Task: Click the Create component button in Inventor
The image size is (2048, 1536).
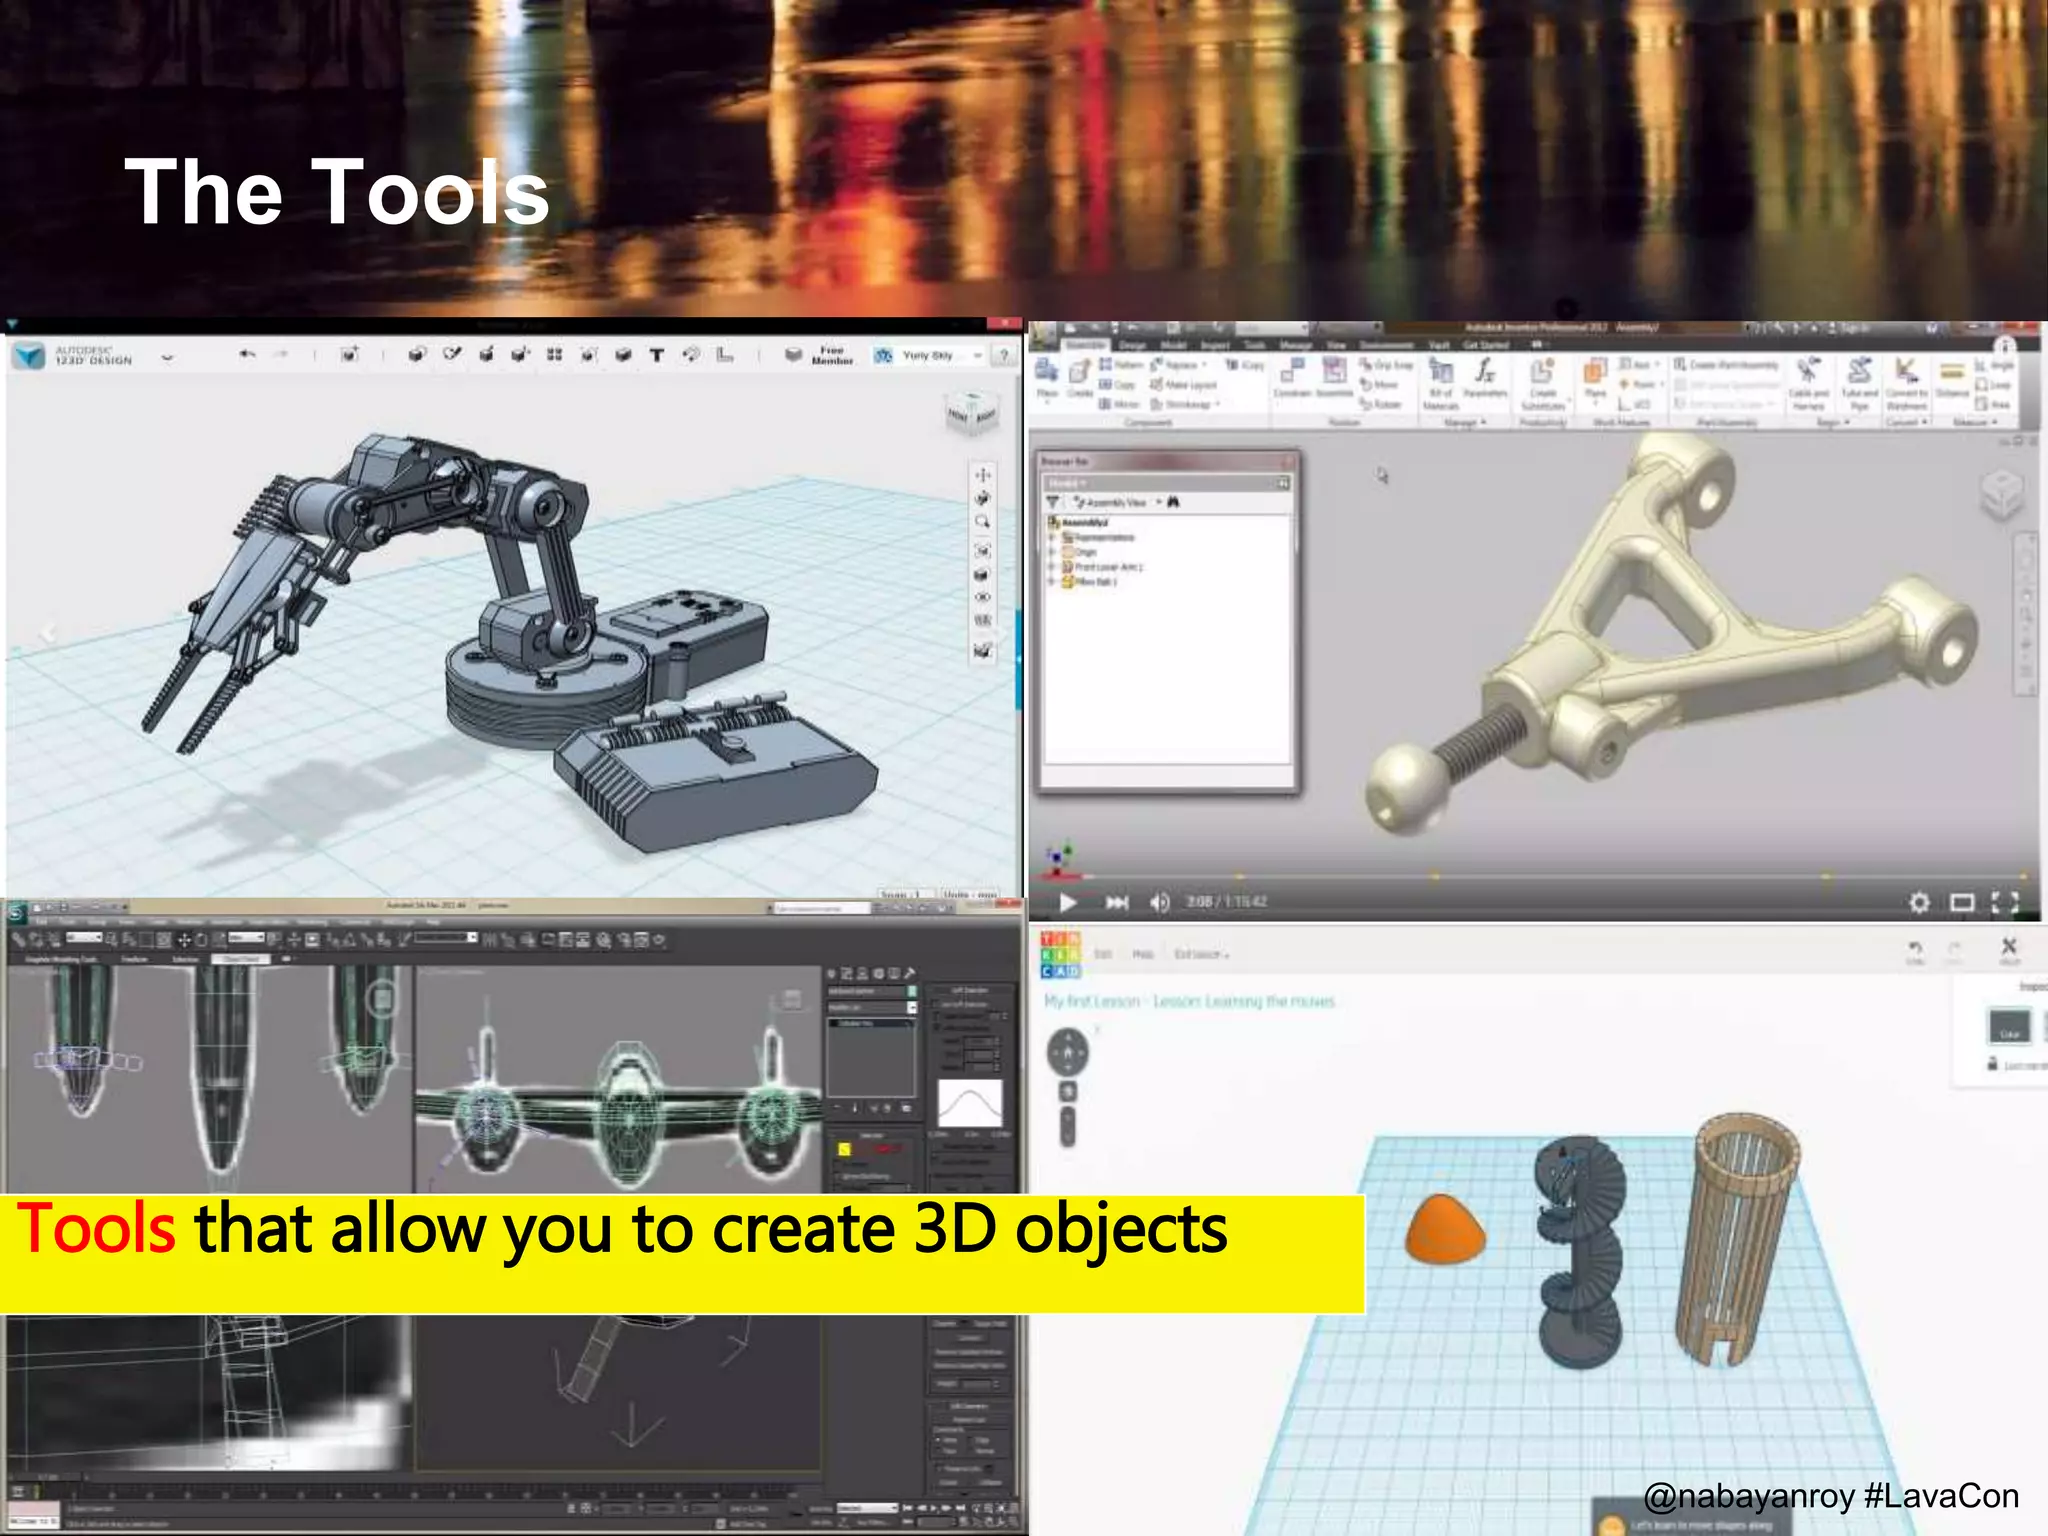Action: click(x=1080, y=378)
